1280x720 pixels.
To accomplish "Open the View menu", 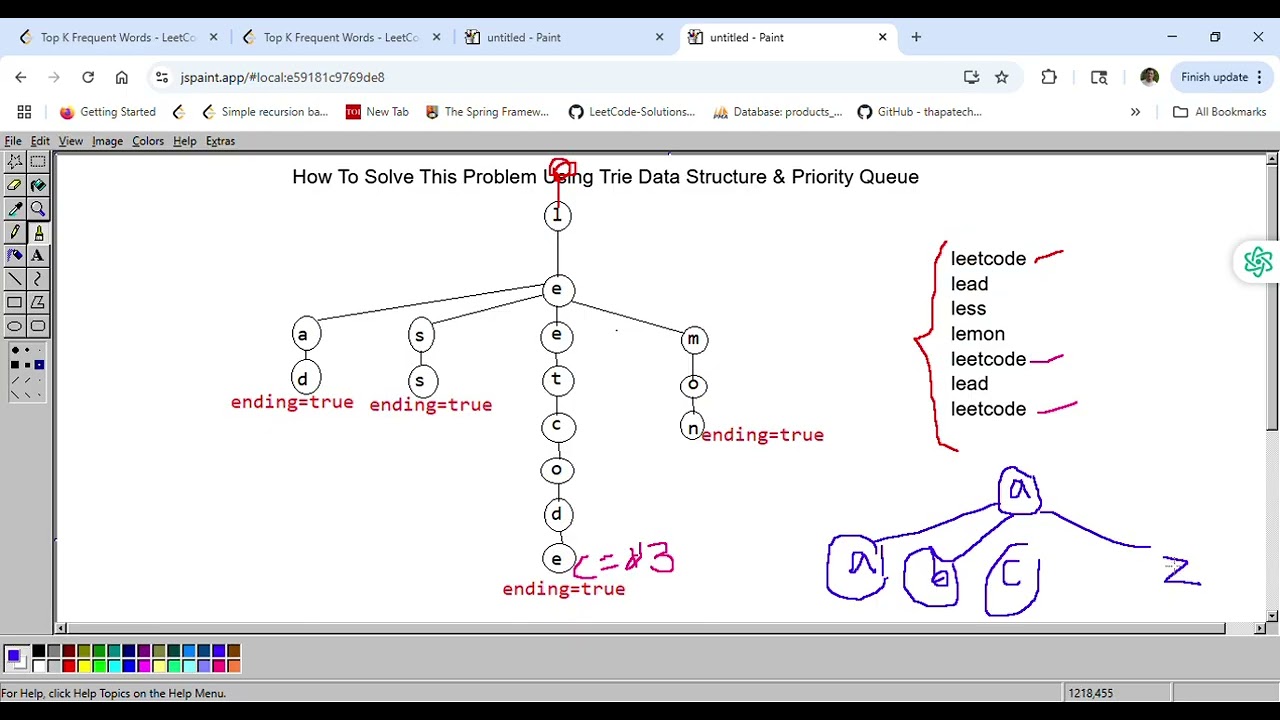I will [x=70, y=141].
